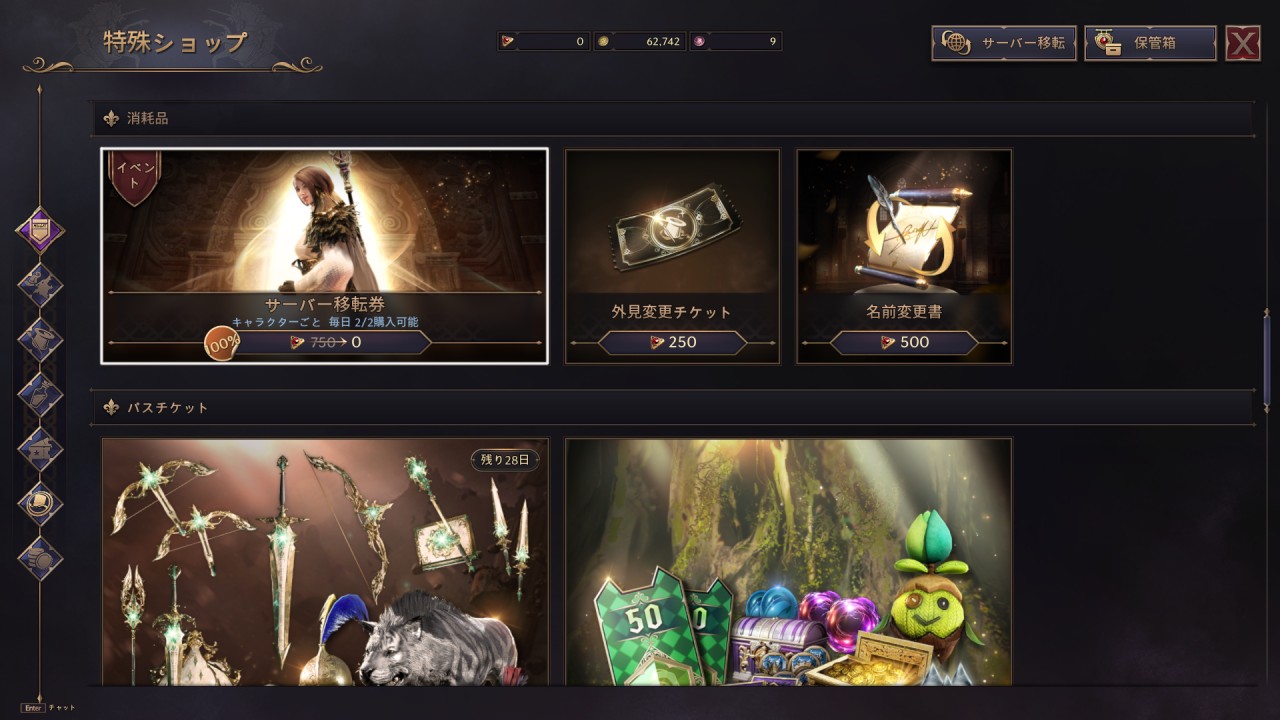Open the green 50 ticket pass bundle
The image size is (1280, 720).
pos(788,561)
